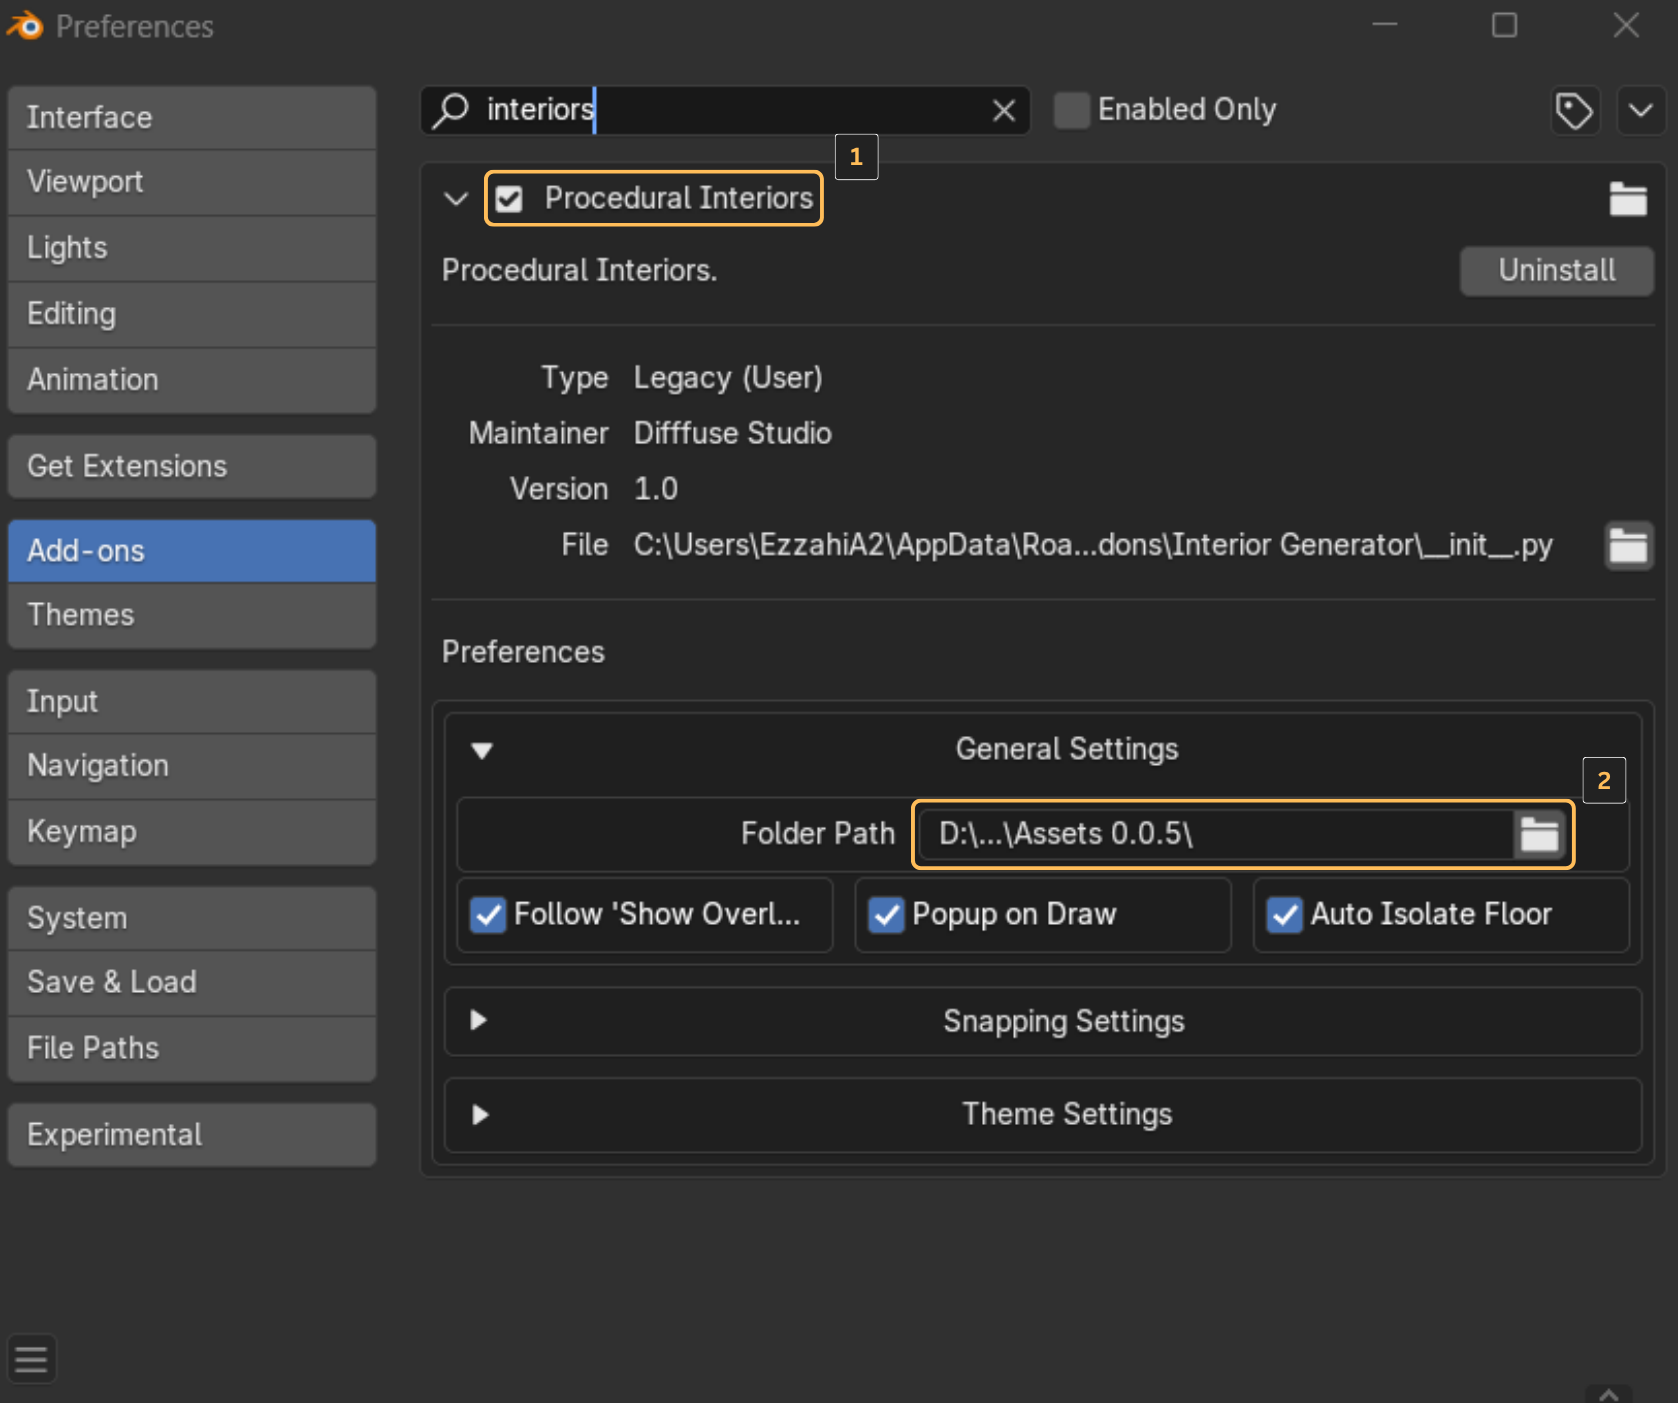Click the 'Legacy (User)' type value
Image resolution: width=1678 pixels, height=1404 pixels.
click(x=728, y=378)
